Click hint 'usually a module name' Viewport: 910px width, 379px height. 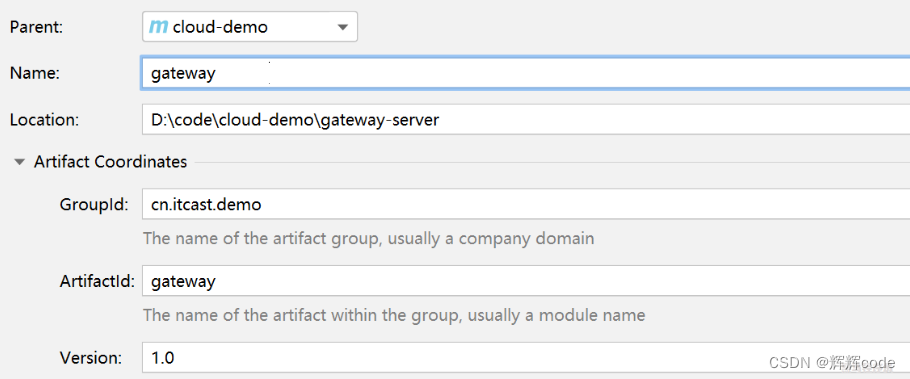(x=556, y=315)
